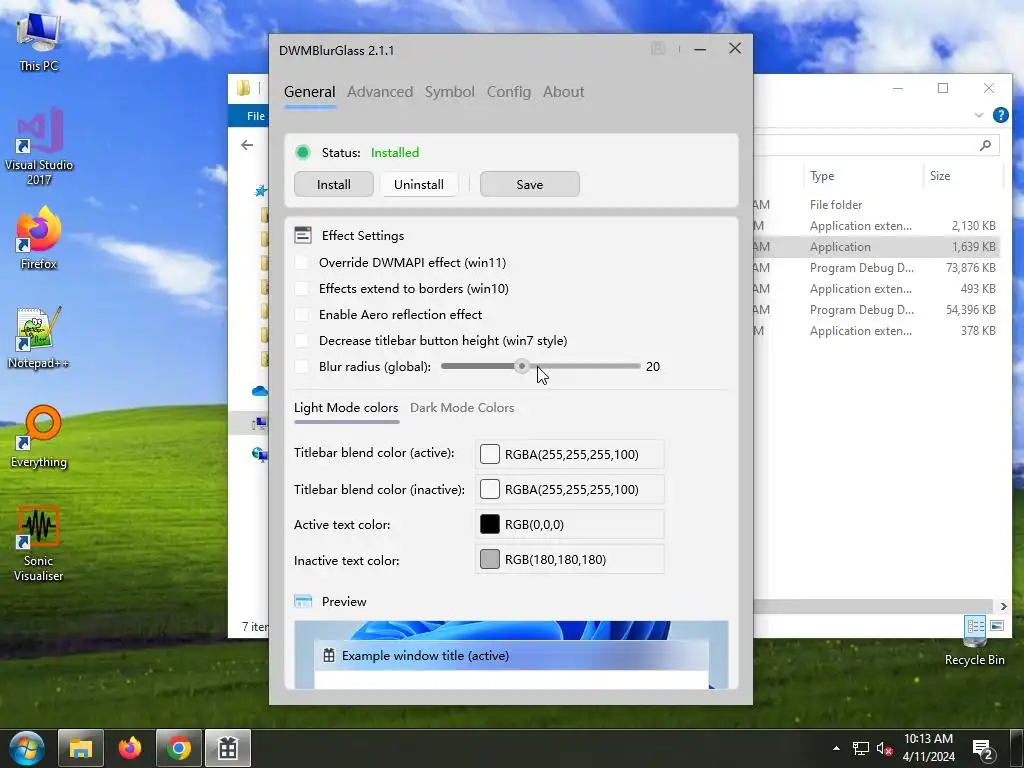
Task: Open the File menu in Explorer
Action: [255, 116]
